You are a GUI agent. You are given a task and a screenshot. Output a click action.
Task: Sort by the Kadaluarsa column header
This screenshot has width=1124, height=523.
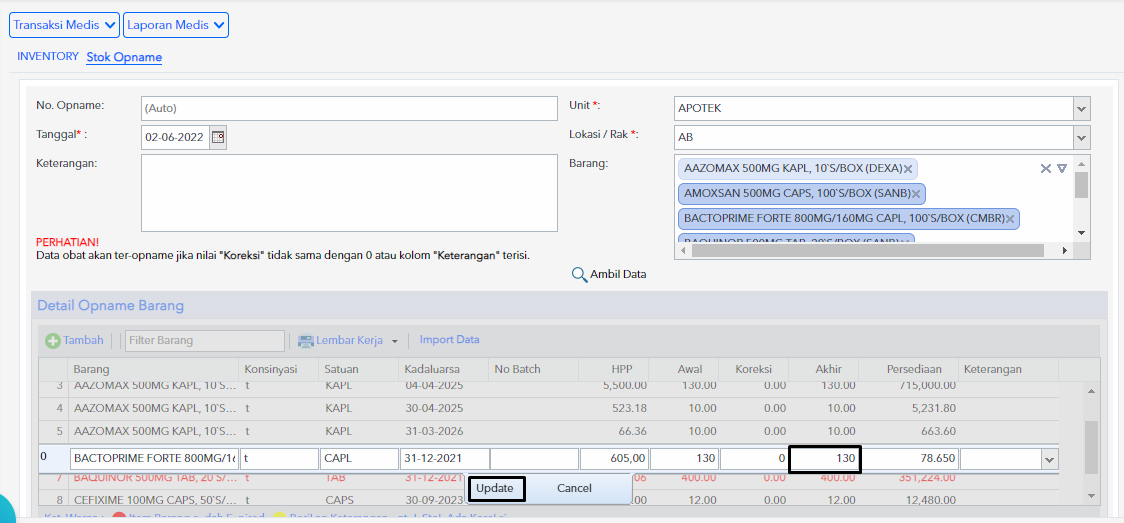point(444,370)
